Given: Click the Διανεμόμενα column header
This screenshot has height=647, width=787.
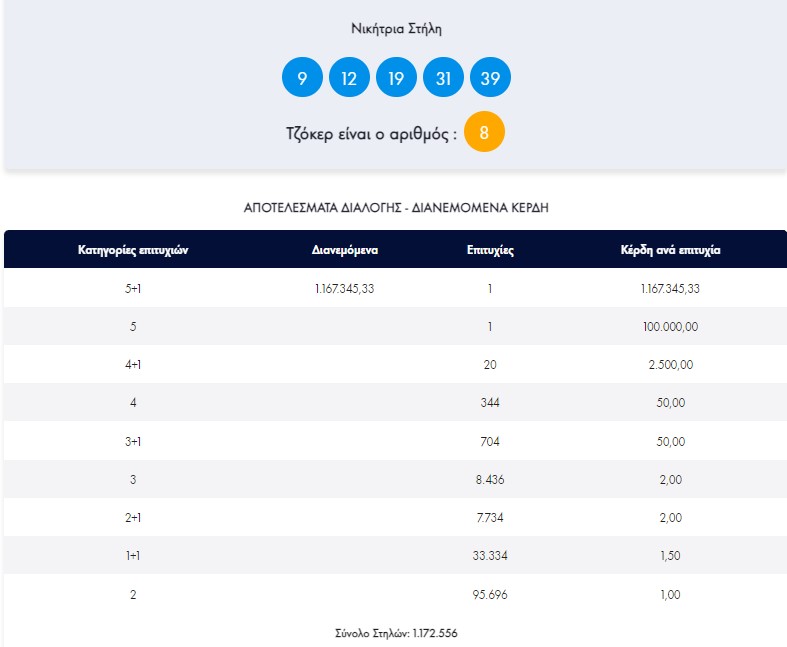Looking at the screenshot, I should [x=345, y=250].
